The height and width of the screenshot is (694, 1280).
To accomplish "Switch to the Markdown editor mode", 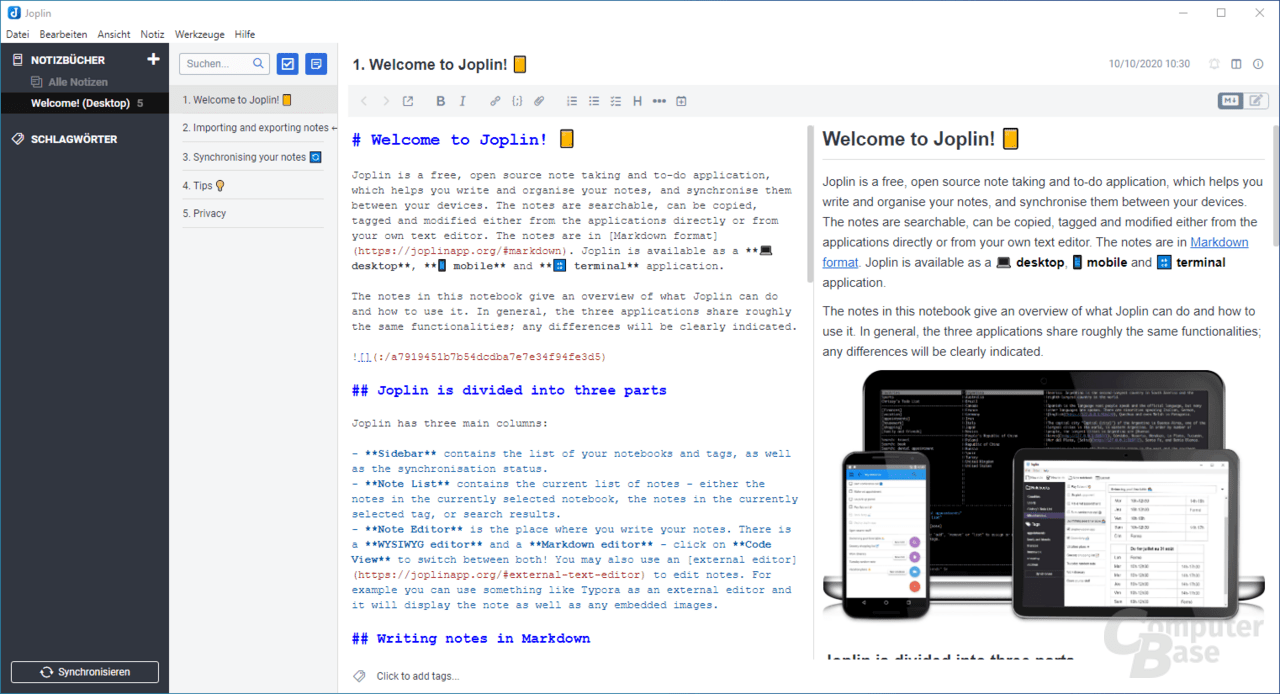I will 1230,101.
